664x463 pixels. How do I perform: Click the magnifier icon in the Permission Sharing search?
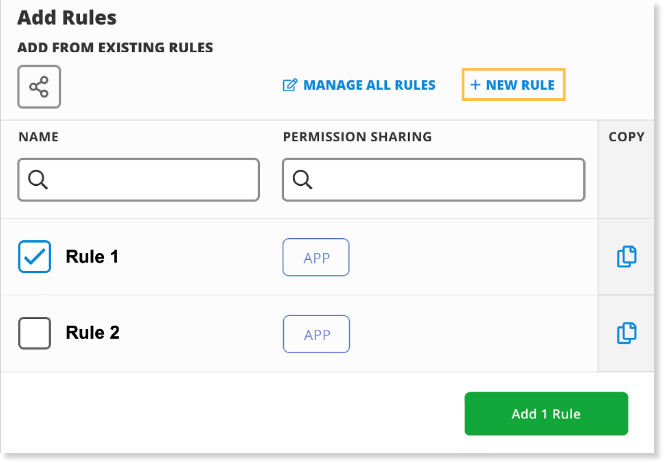point(302,180)
